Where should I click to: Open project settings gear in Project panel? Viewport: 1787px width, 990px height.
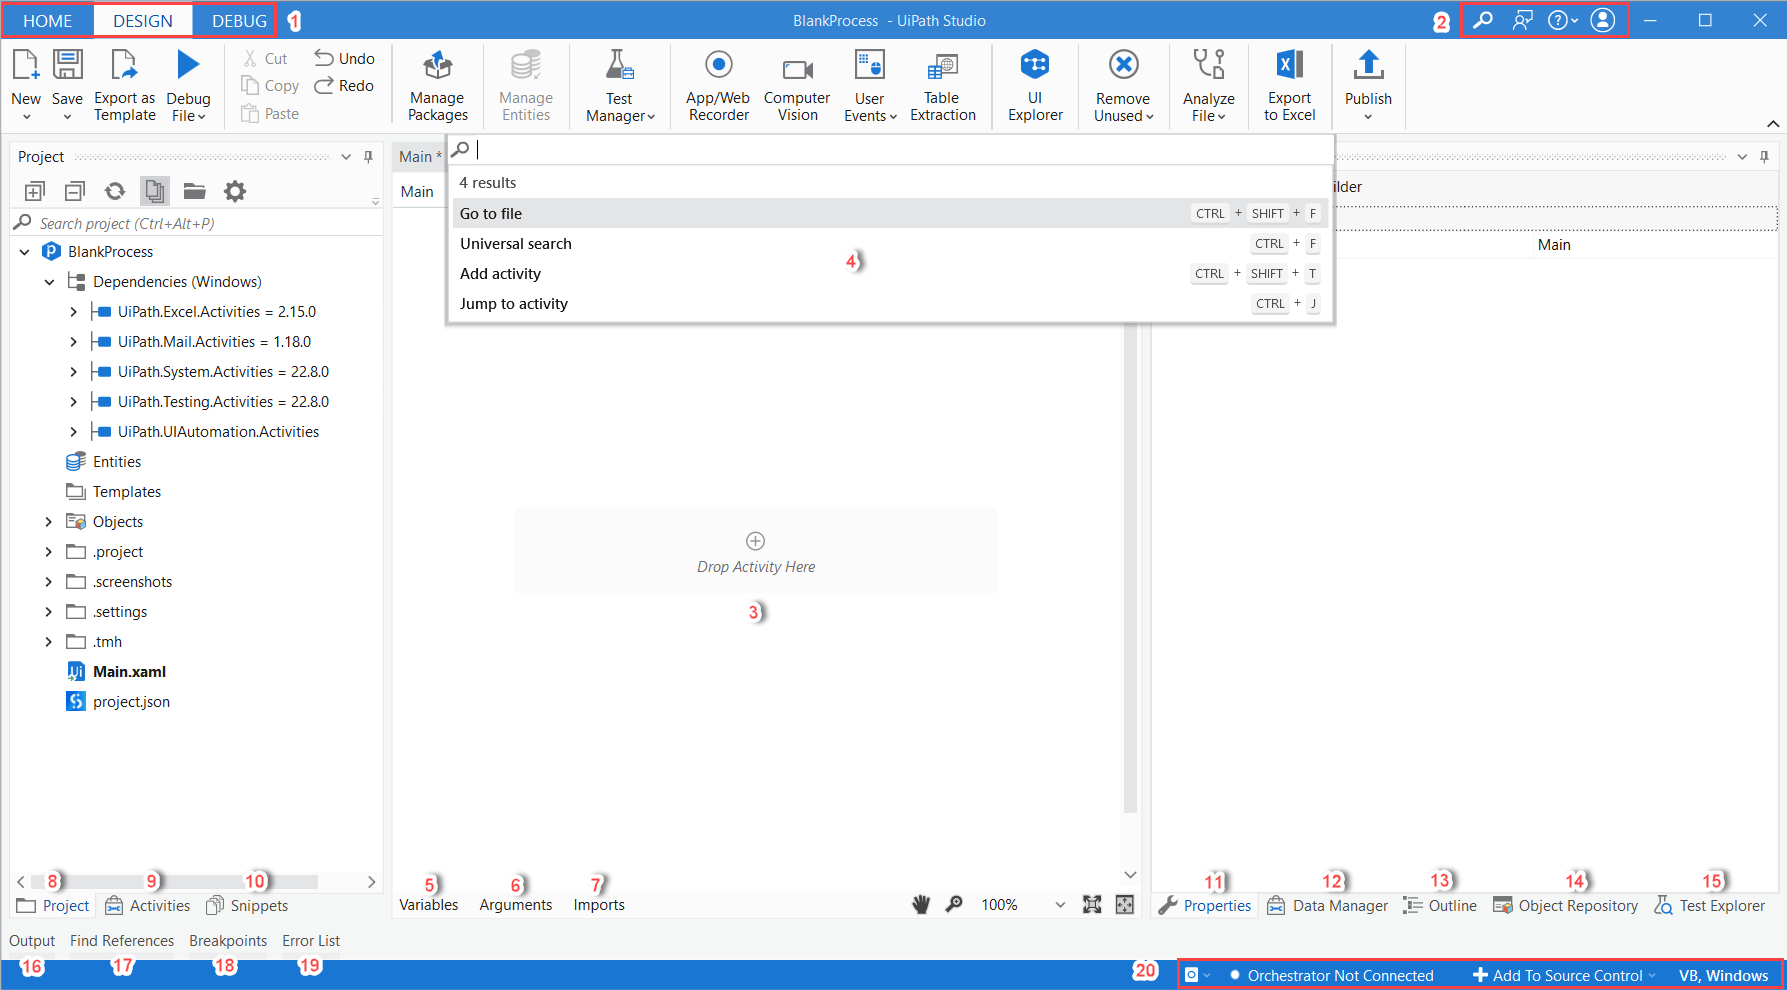pos(234,190)
